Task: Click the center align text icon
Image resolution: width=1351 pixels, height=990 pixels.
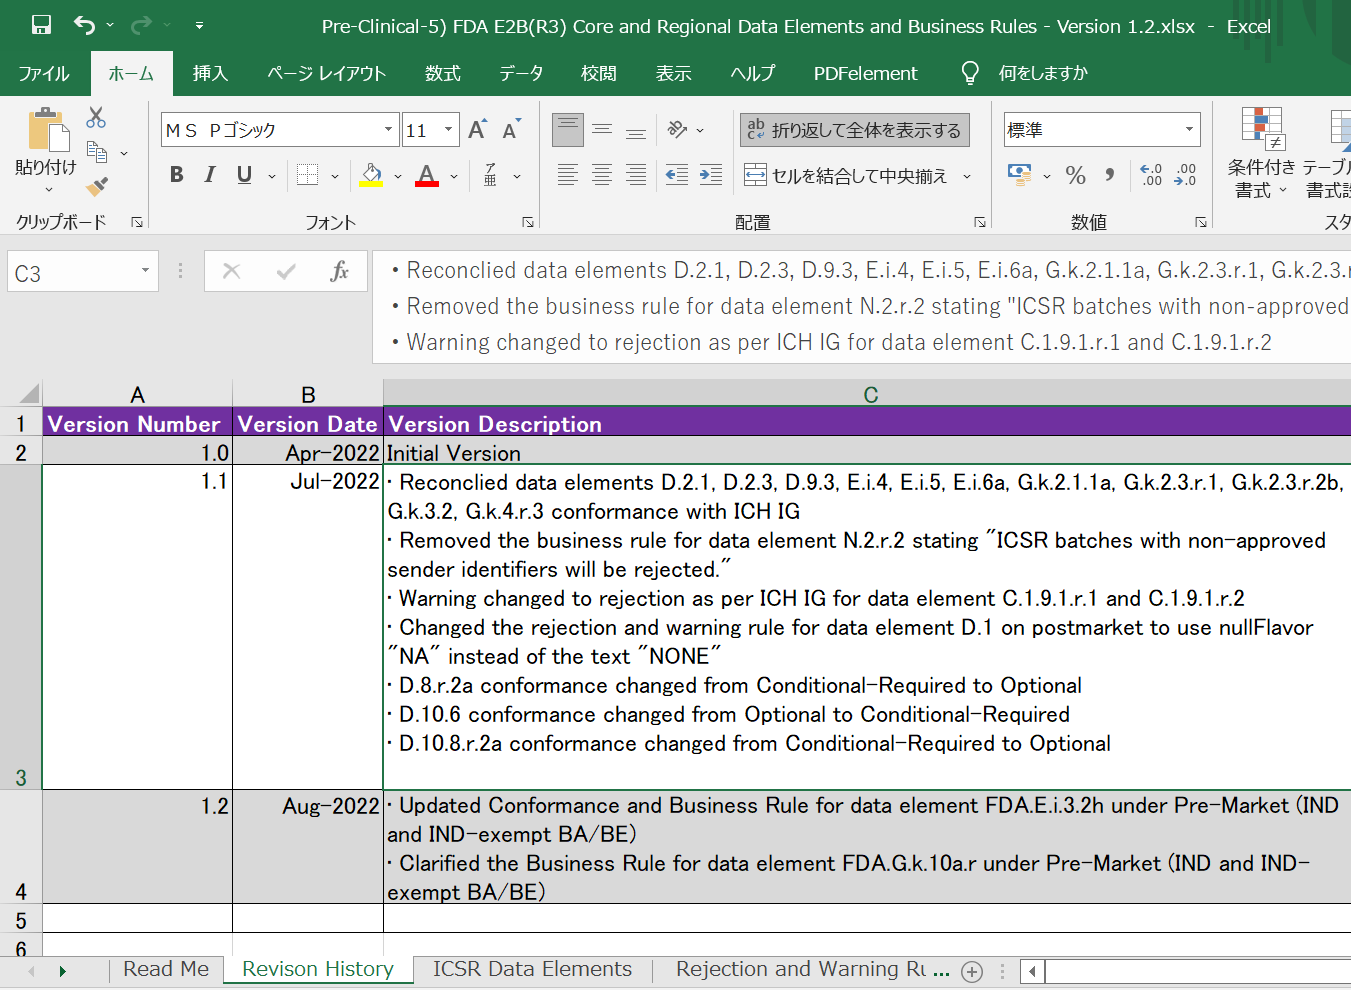Action: [602, 176]
